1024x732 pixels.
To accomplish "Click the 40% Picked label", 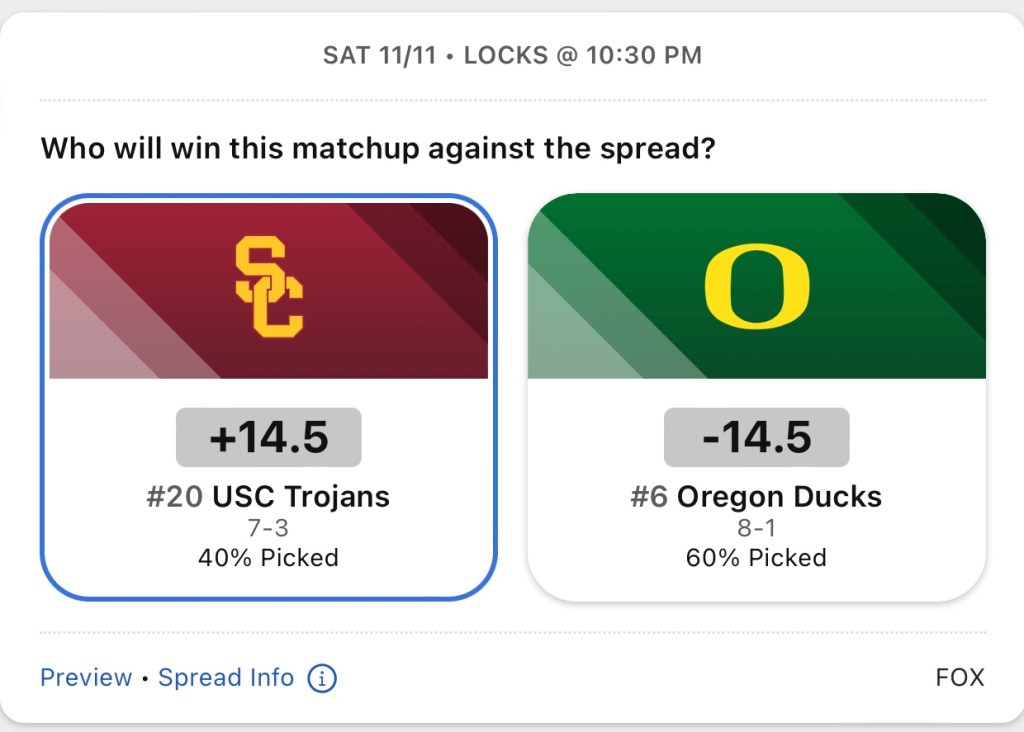I will pos(268,557).
